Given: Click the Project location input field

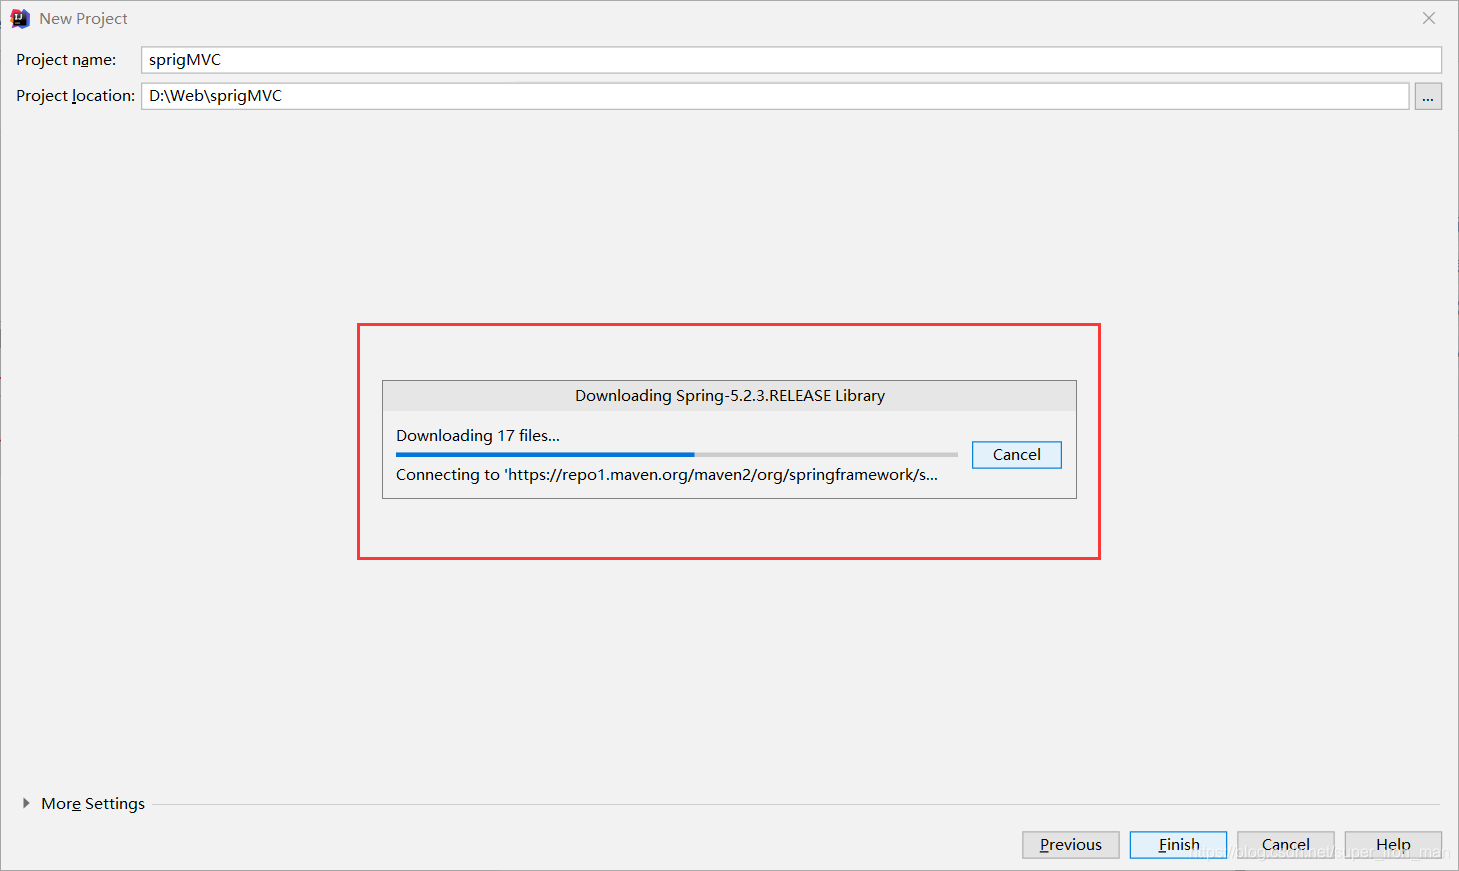Looking at the screenshot, I should pos(775,96).
